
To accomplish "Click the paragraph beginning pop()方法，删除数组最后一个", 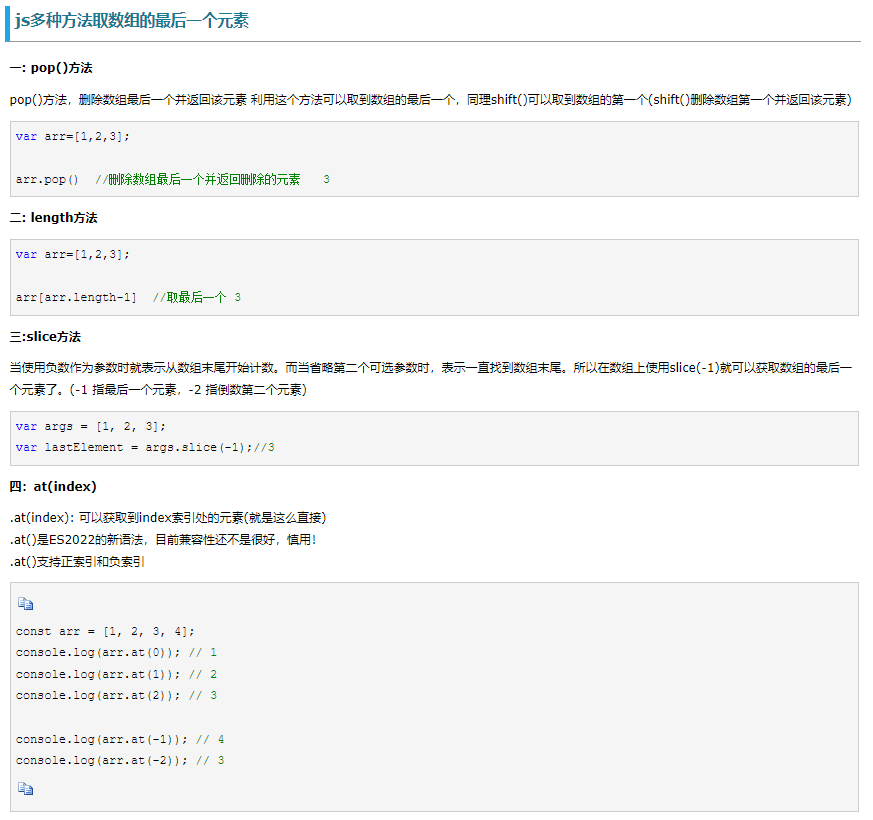I will [x=430, y=100].
